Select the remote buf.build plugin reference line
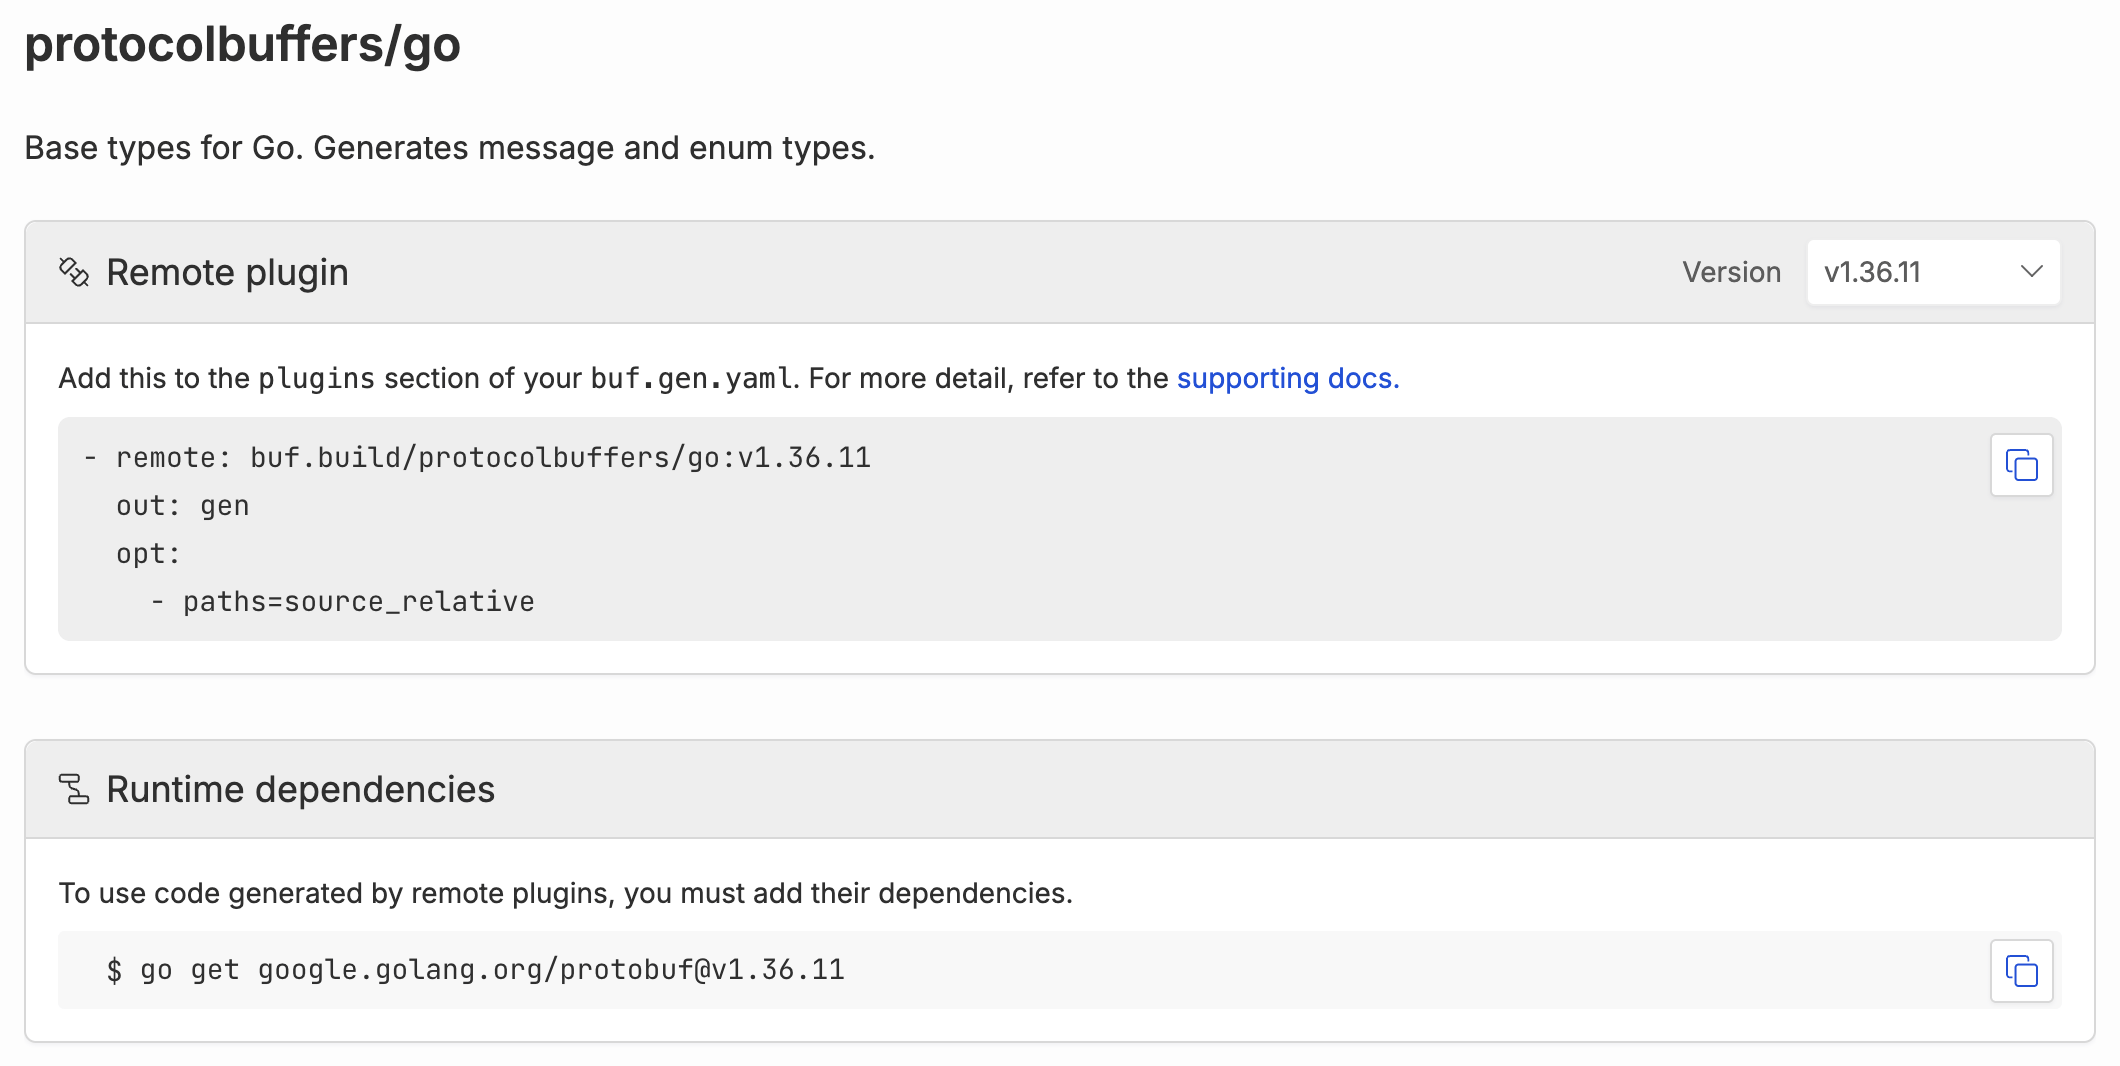 click(x=473, y=457)
